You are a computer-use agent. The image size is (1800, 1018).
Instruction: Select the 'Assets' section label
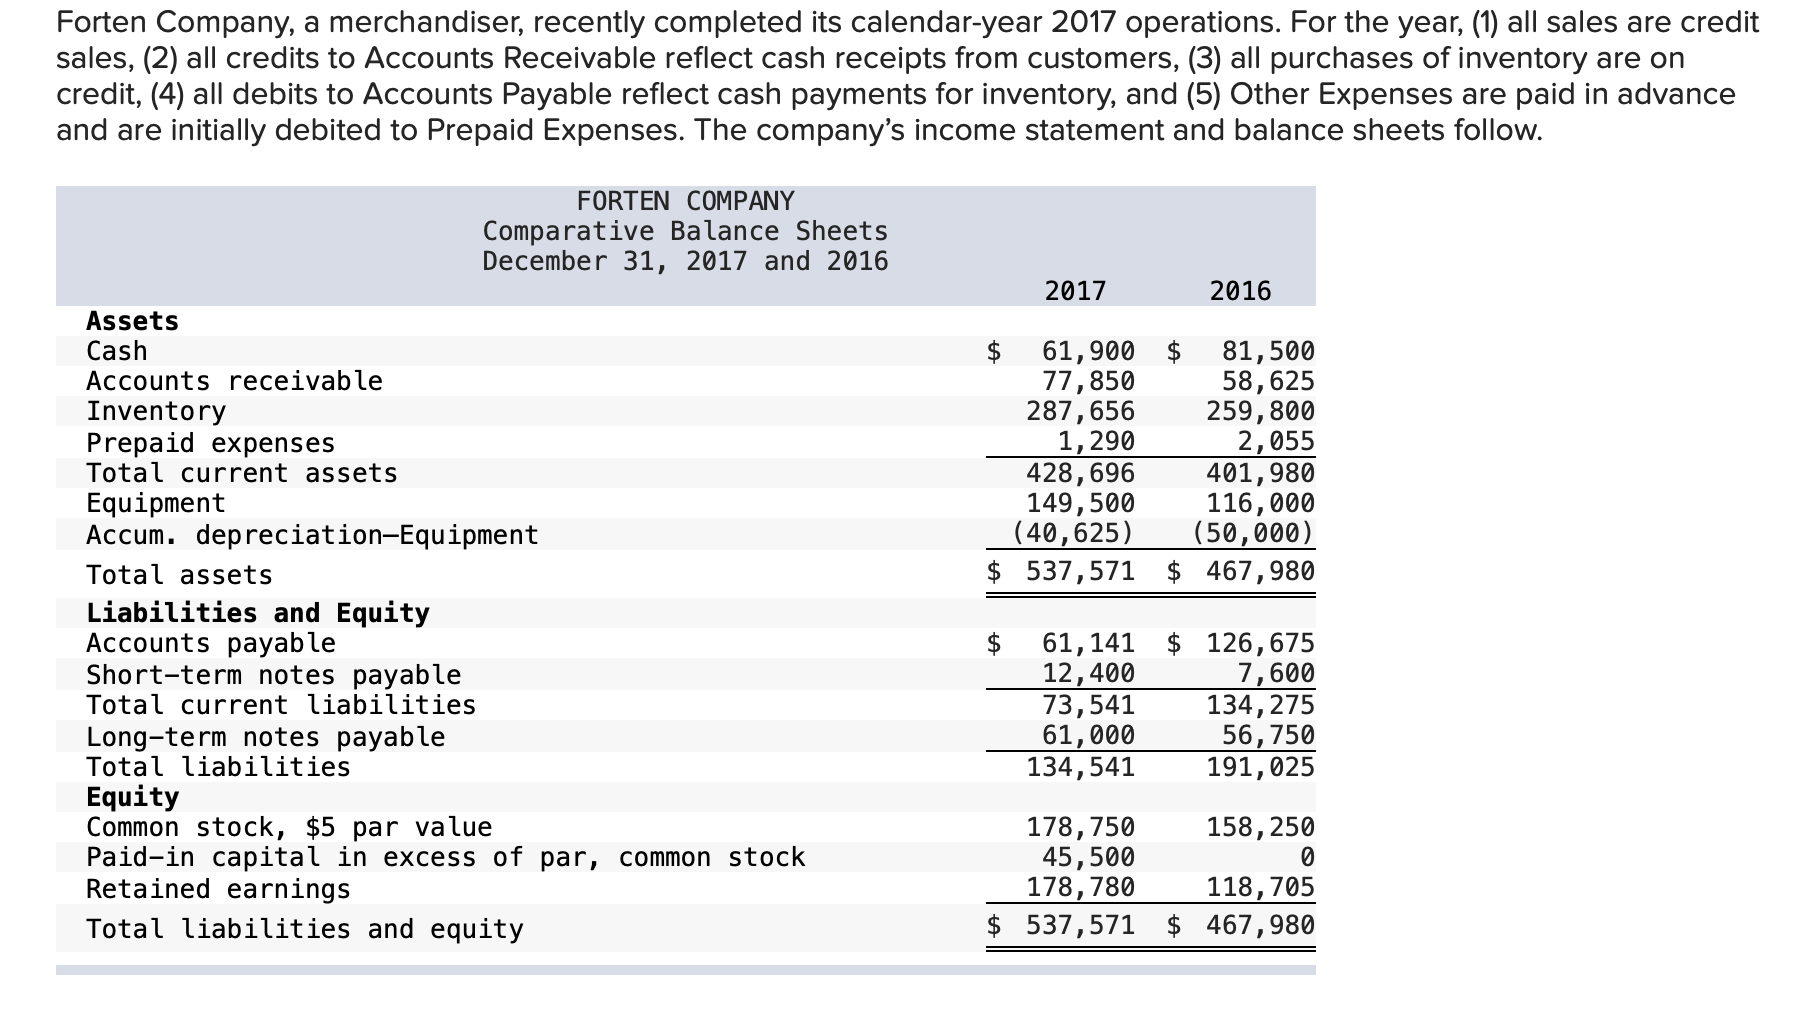[132, 321]
